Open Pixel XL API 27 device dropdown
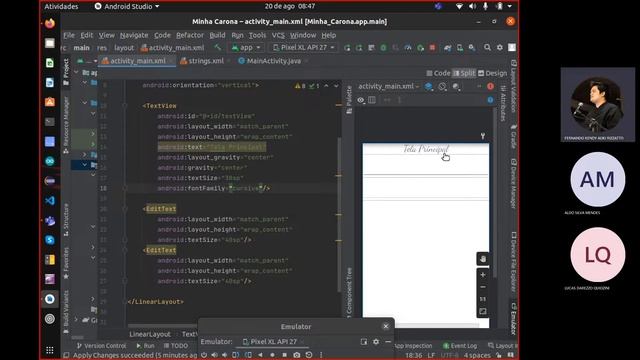This screenshot has height=360, width=640. point(304,48)
